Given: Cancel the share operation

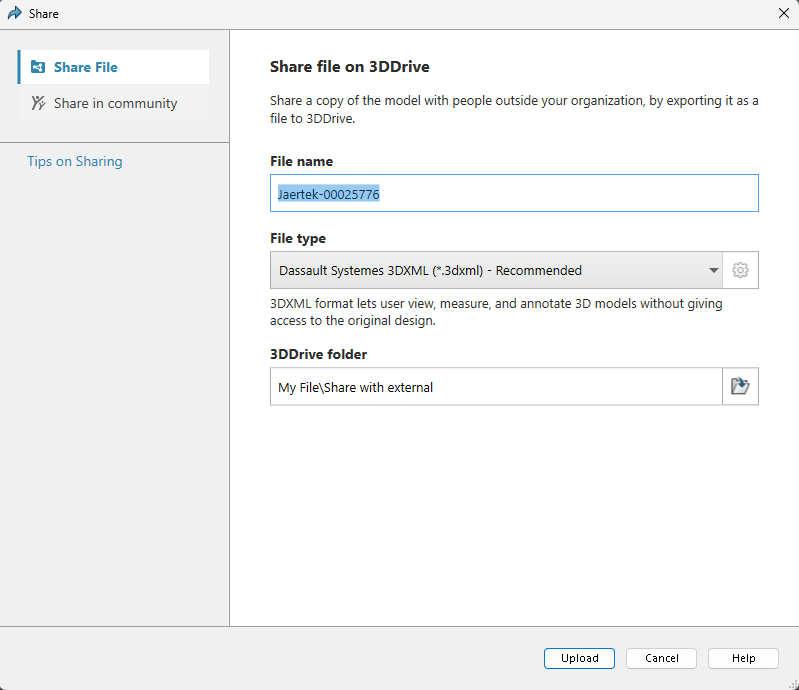Looking at the screenshot, I should (x=661, y=658).
